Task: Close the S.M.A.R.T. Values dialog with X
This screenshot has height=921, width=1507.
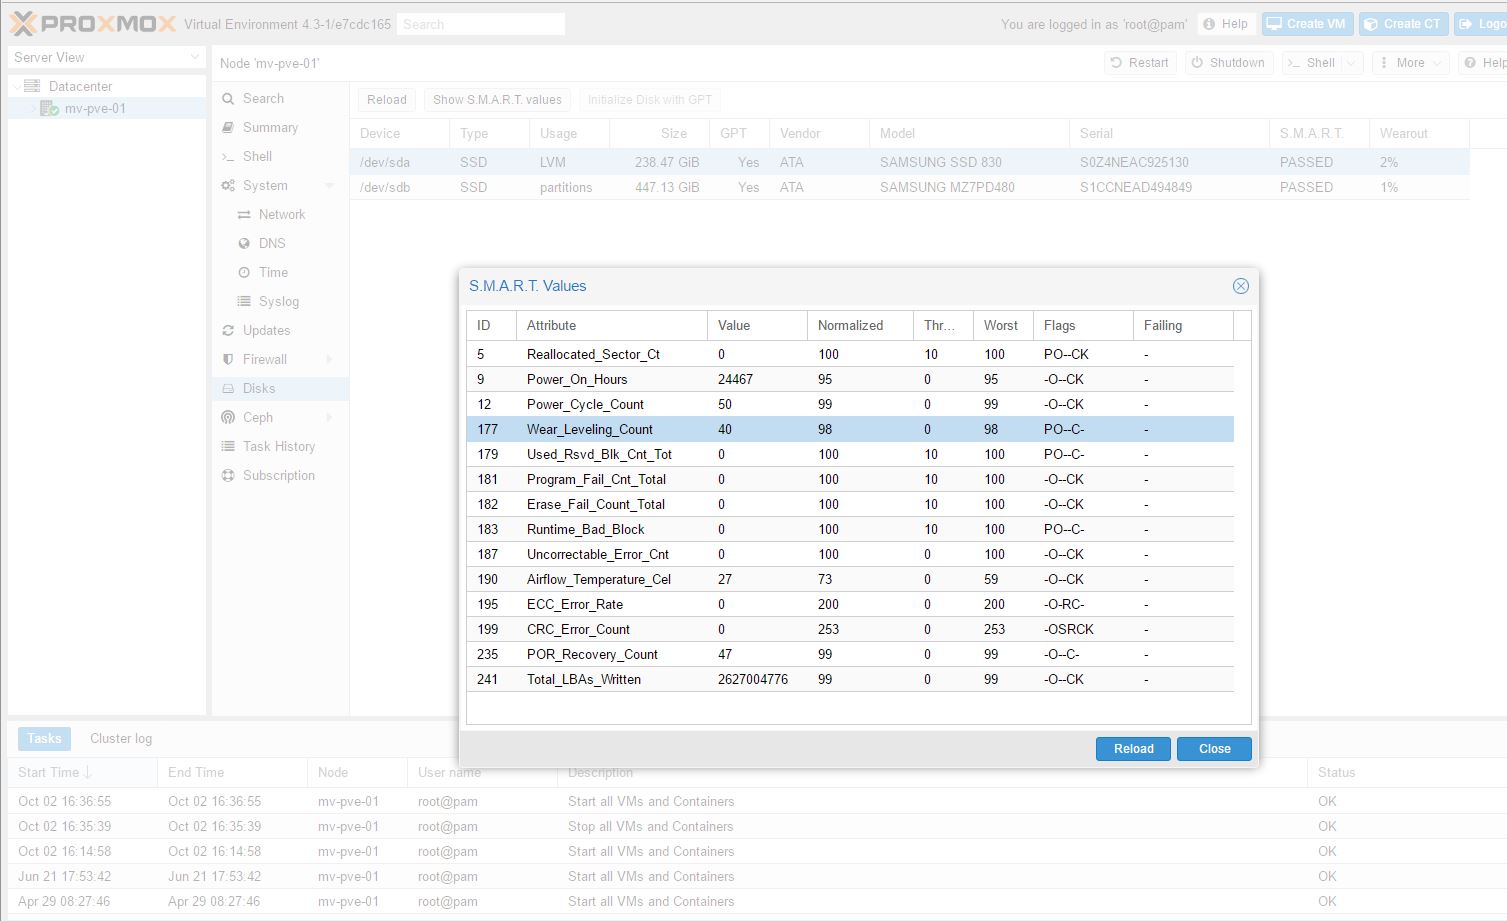Action: (1240, 286)
